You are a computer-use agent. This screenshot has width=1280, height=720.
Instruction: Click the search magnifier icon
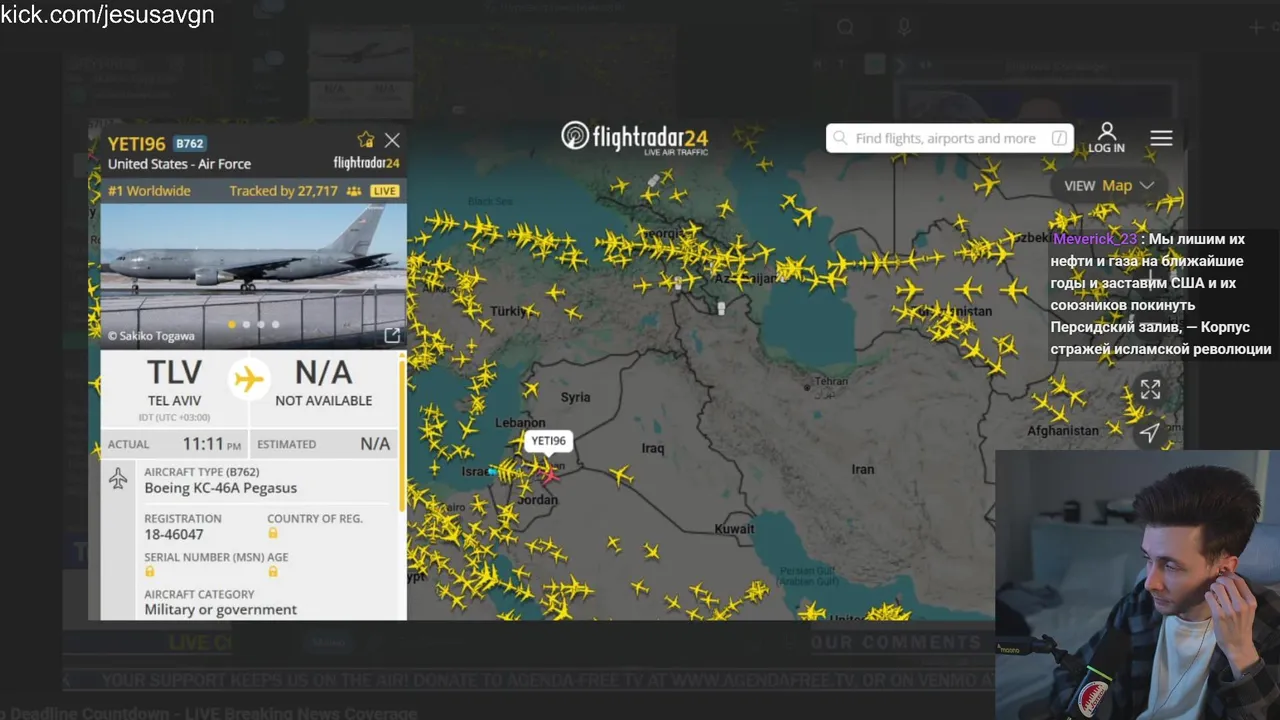840,138
